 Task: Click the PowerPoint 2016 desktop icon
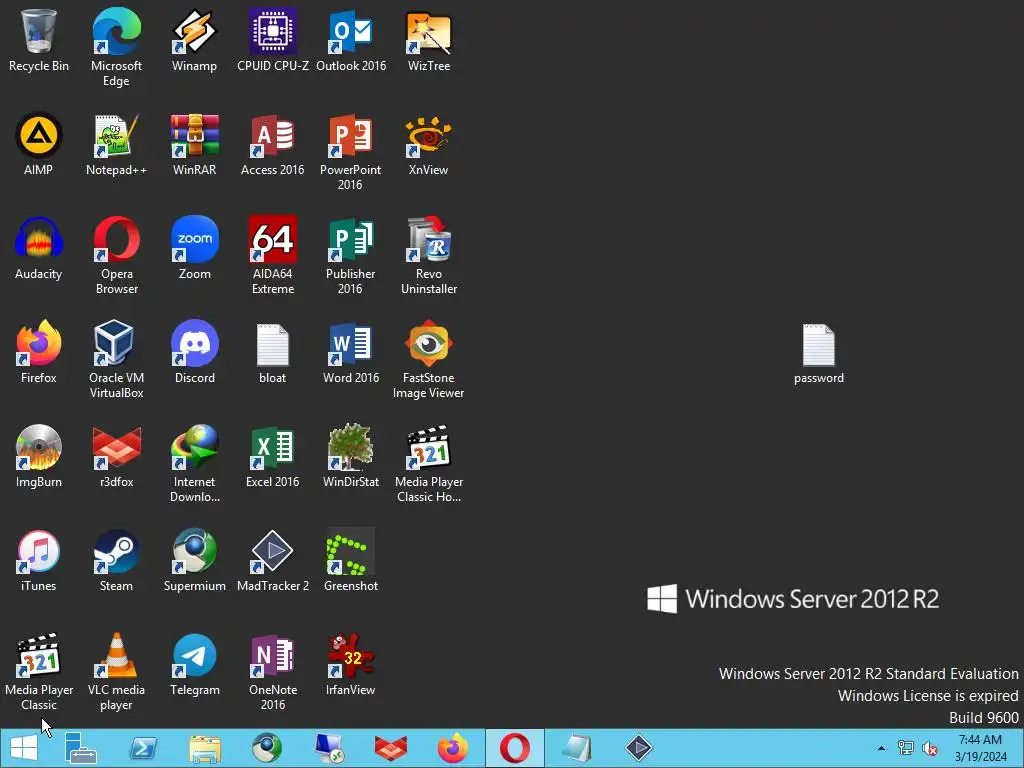(351, 152)
